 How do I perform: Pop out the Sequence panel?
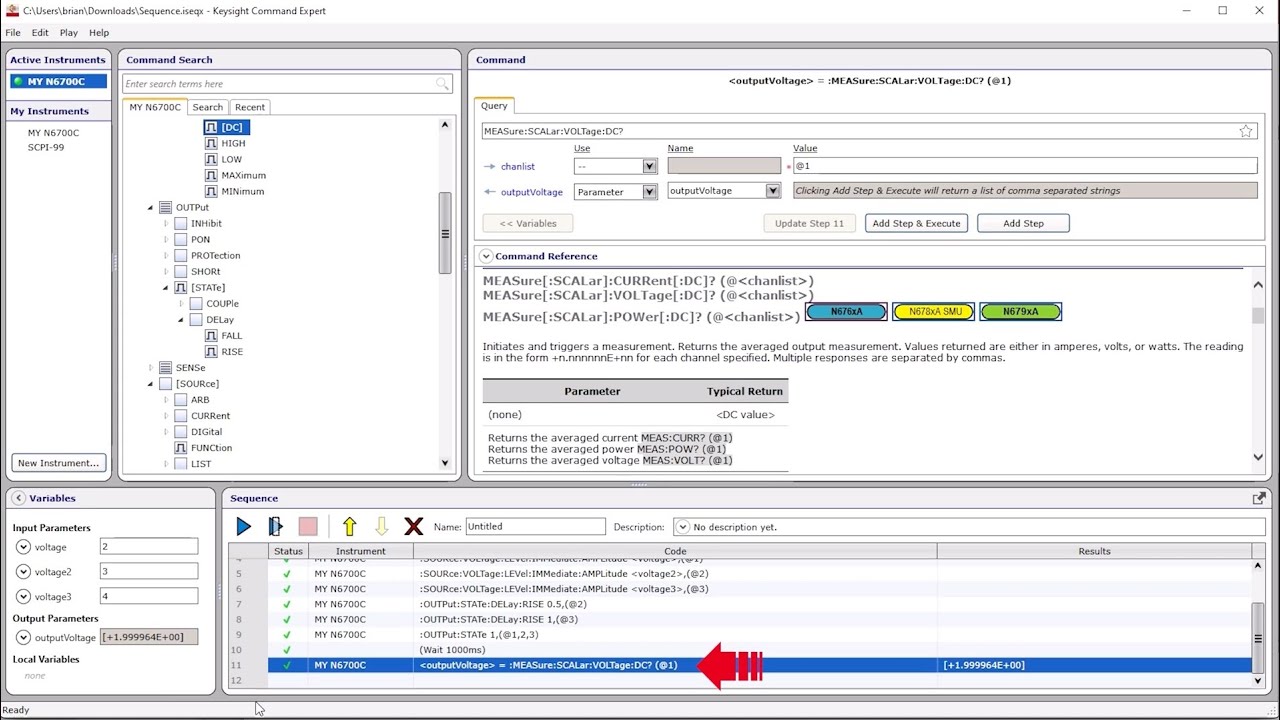tap(1259, 498)
